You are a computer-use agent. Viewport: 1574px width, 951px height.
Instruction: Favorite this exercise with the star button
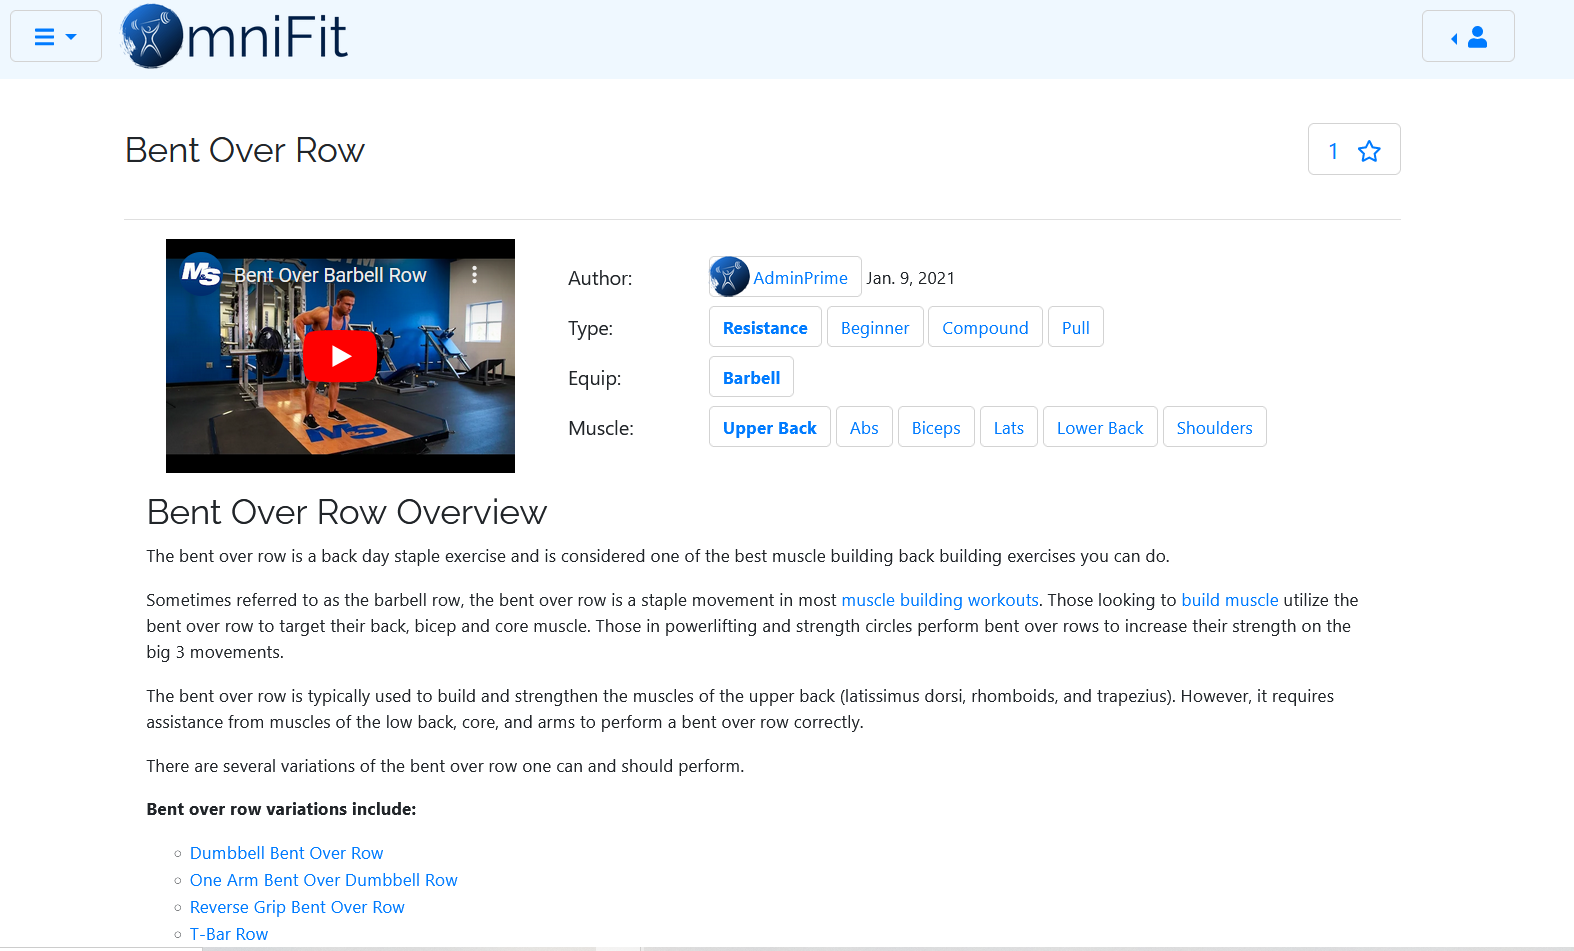[x=1354, y=150]
